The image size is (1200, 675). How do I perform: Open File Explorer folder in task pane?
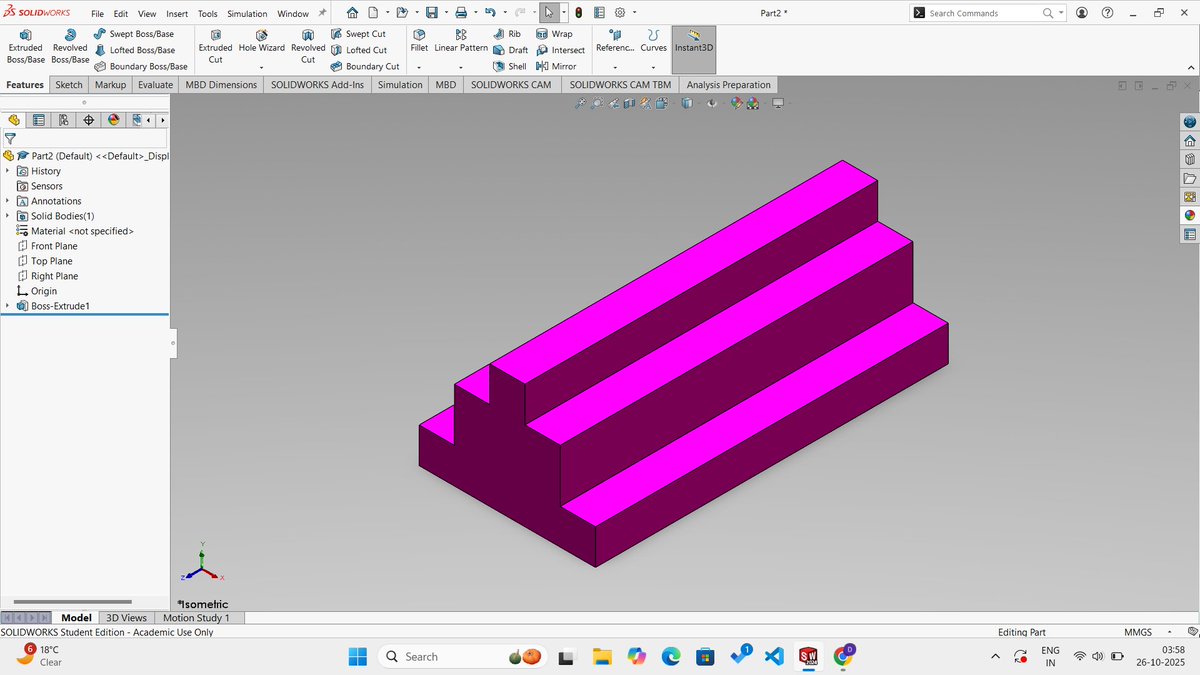coord(1189,178)
